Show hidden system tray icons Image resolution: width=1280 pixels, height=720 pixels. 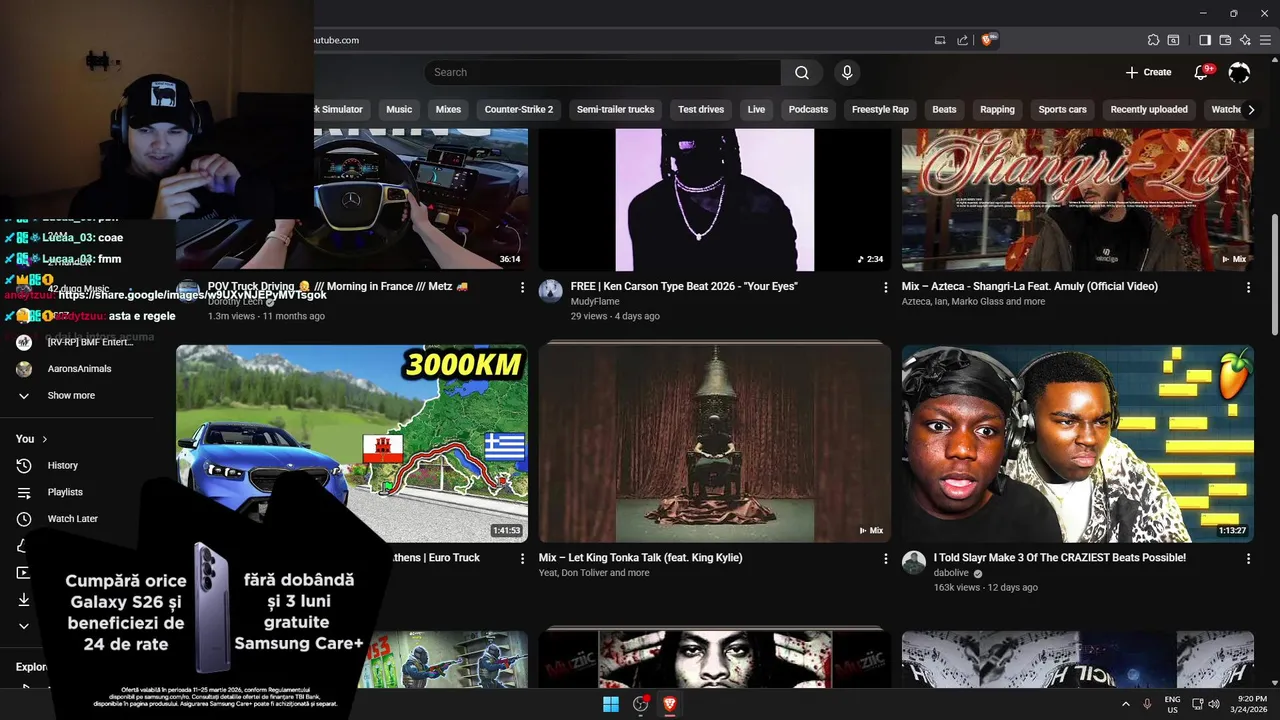(1126, 704)
